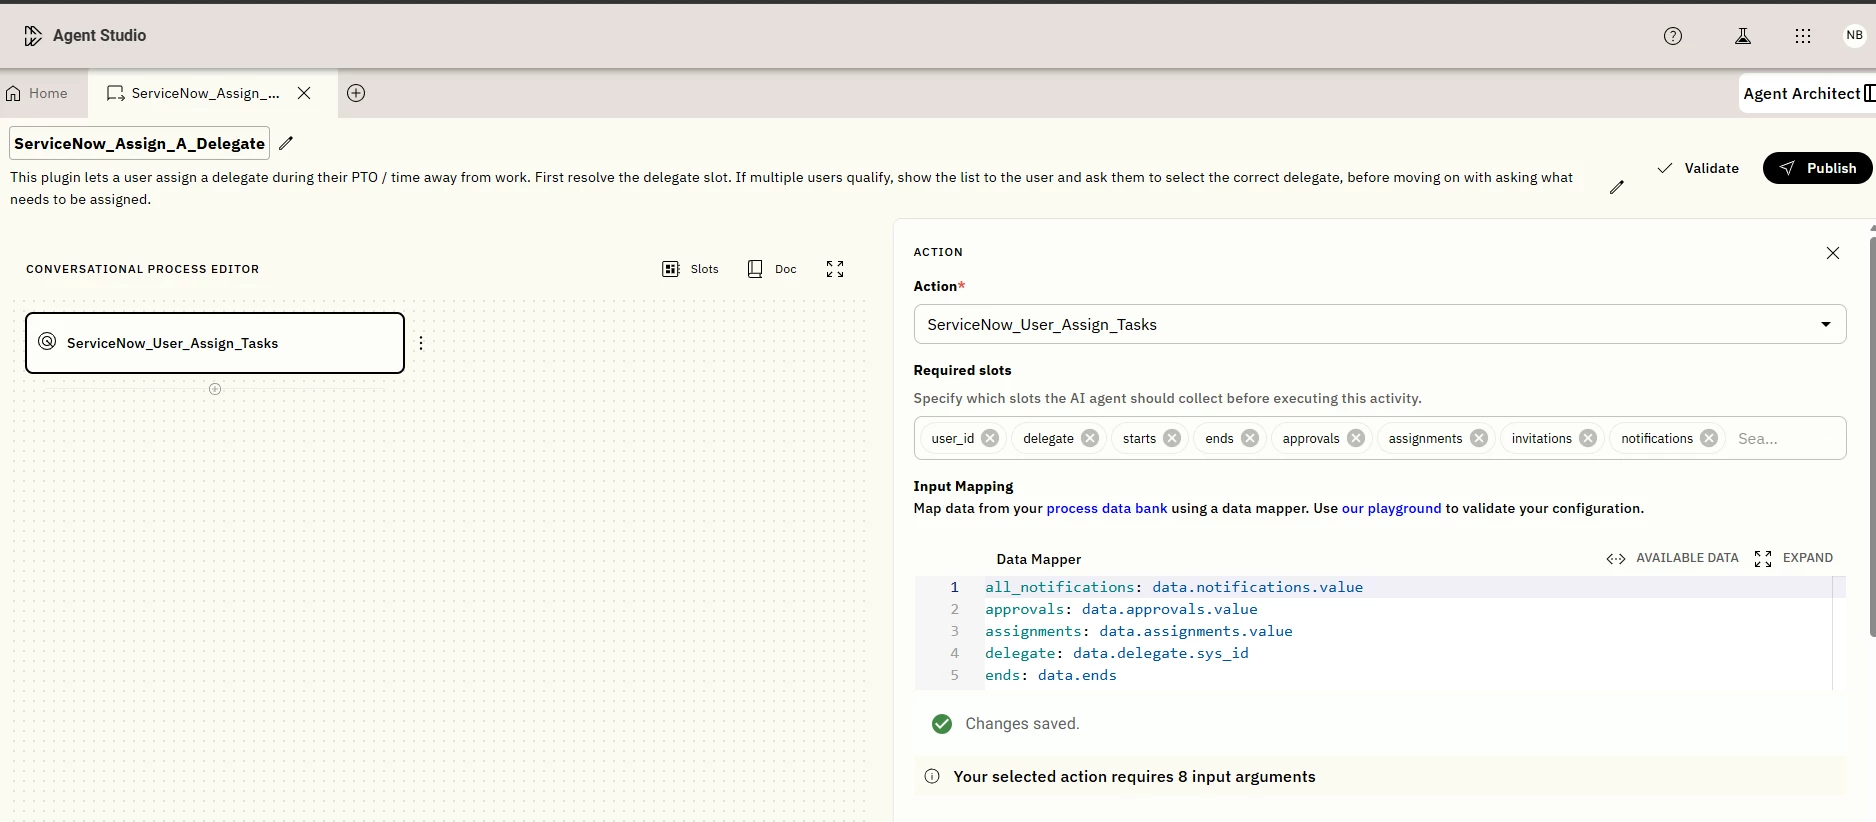Image resolution: width=1876 pixels, height=822 pixels.
Task: Open the NB user avatar
Action: pos(1855,35)
